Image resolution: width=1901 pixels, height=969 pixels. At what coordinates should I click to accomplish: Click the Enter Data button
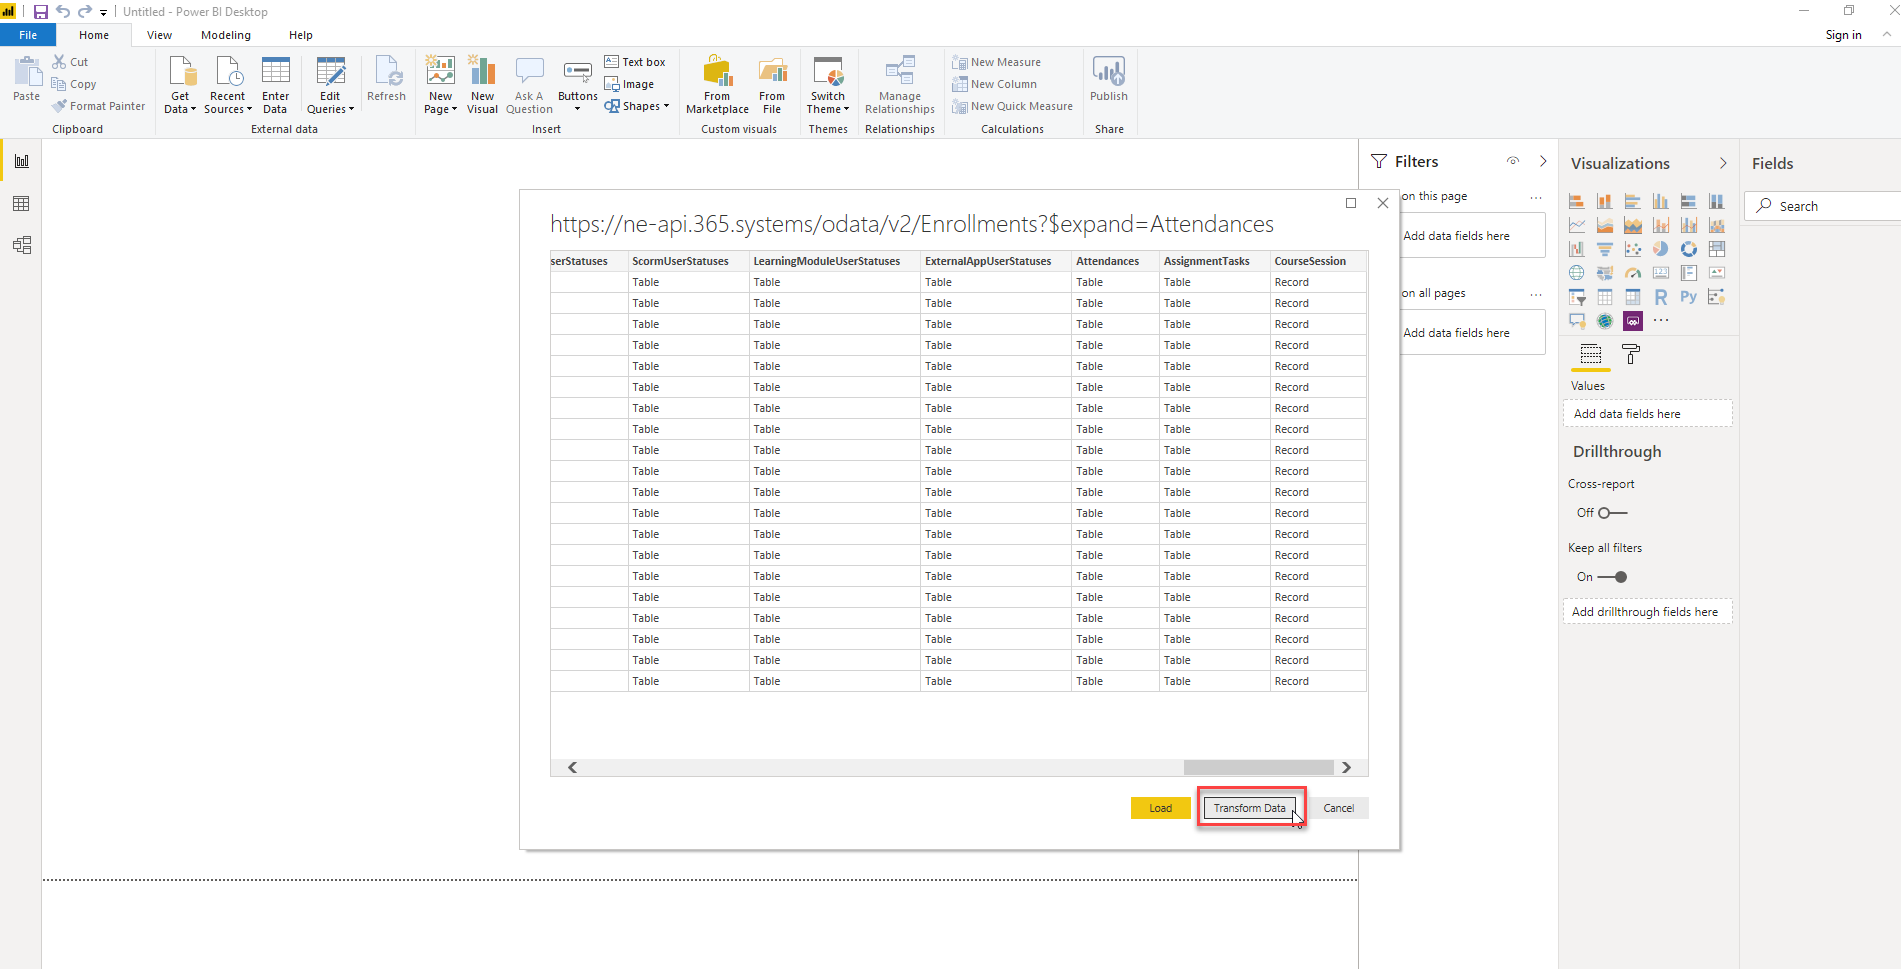[275, 85]
